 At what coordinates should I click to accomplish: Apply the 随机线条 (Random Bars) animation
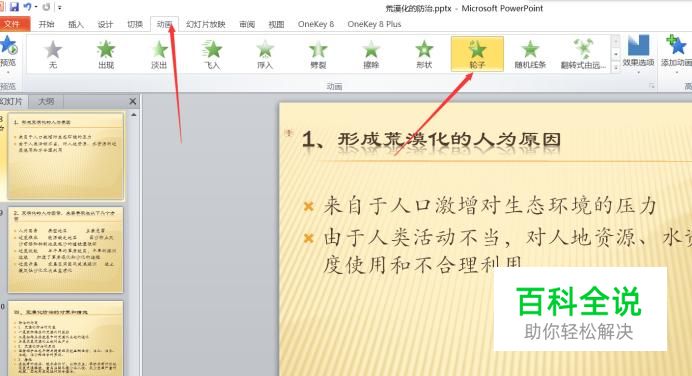(530, 54)
